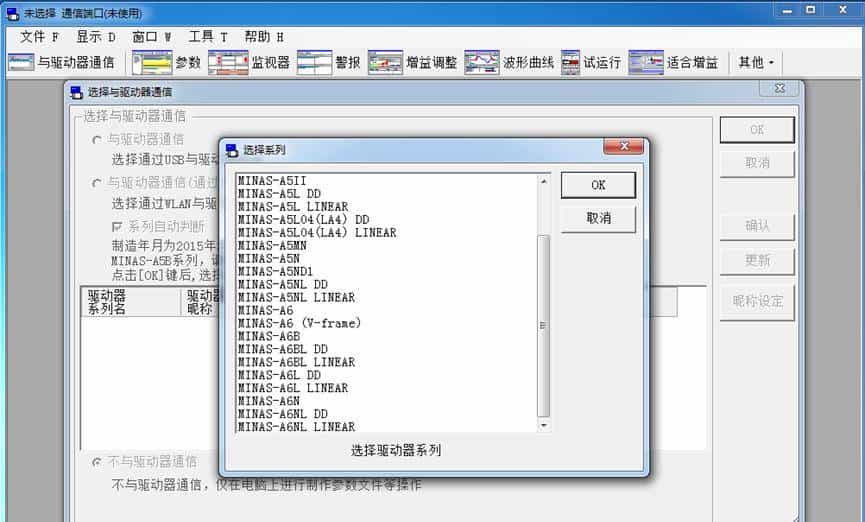Select the 与驱动器通信 WLAN radio button
Image resolution: width=865 pixels, height=522 pixels.
[x=97, y=183]
